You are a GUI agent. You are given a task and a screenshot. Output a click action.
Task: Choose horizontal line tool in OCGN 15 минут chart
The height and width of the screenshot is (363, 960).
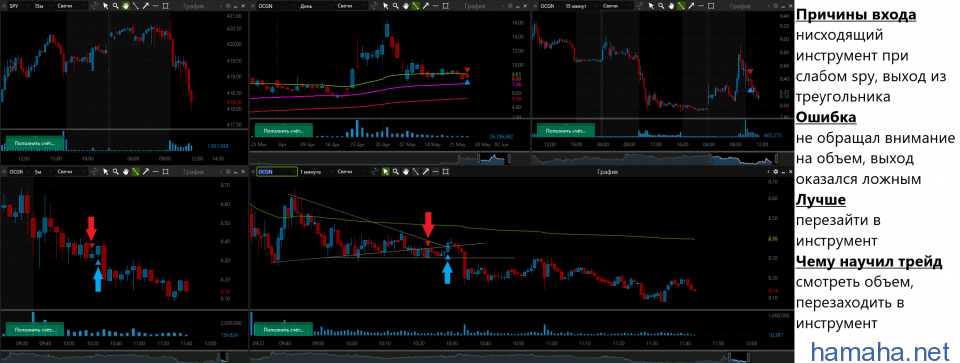click(701, 6)
